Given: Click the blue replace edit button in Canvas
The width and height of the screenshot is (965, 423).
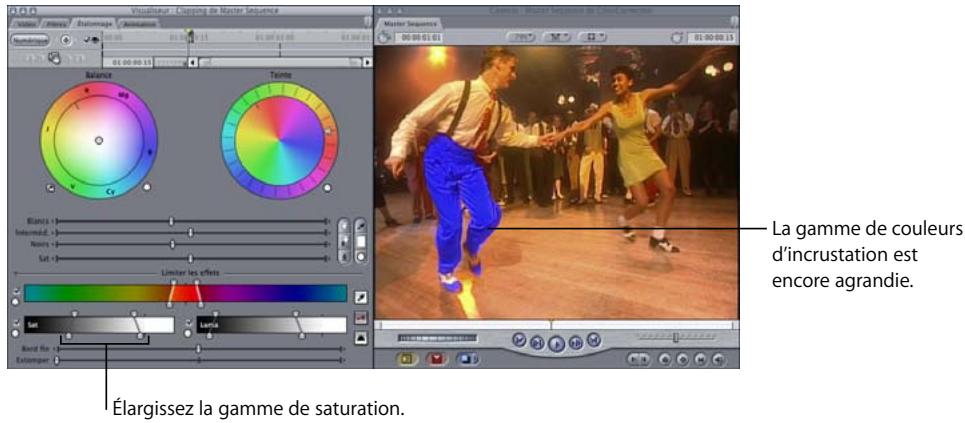Looking at the screenshot, I should coord(468,359).
